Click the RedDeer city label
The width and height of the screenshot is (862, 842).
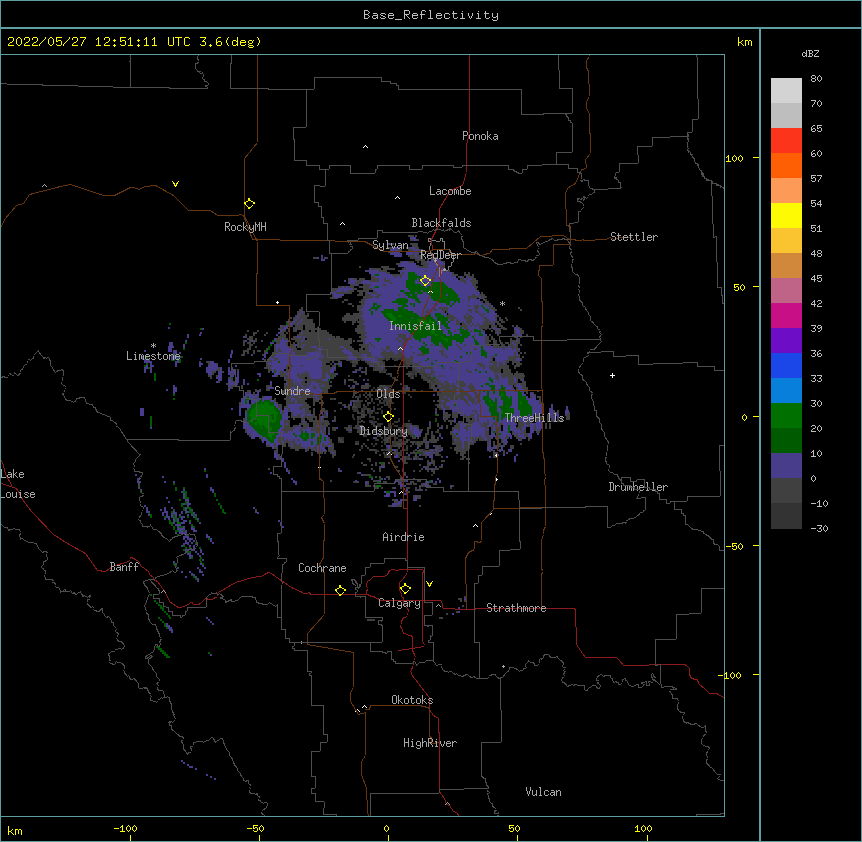point(440,255)
